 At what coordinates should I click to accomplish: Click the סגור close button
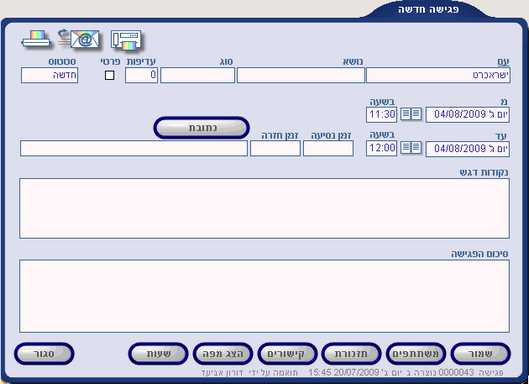[44, 354]
